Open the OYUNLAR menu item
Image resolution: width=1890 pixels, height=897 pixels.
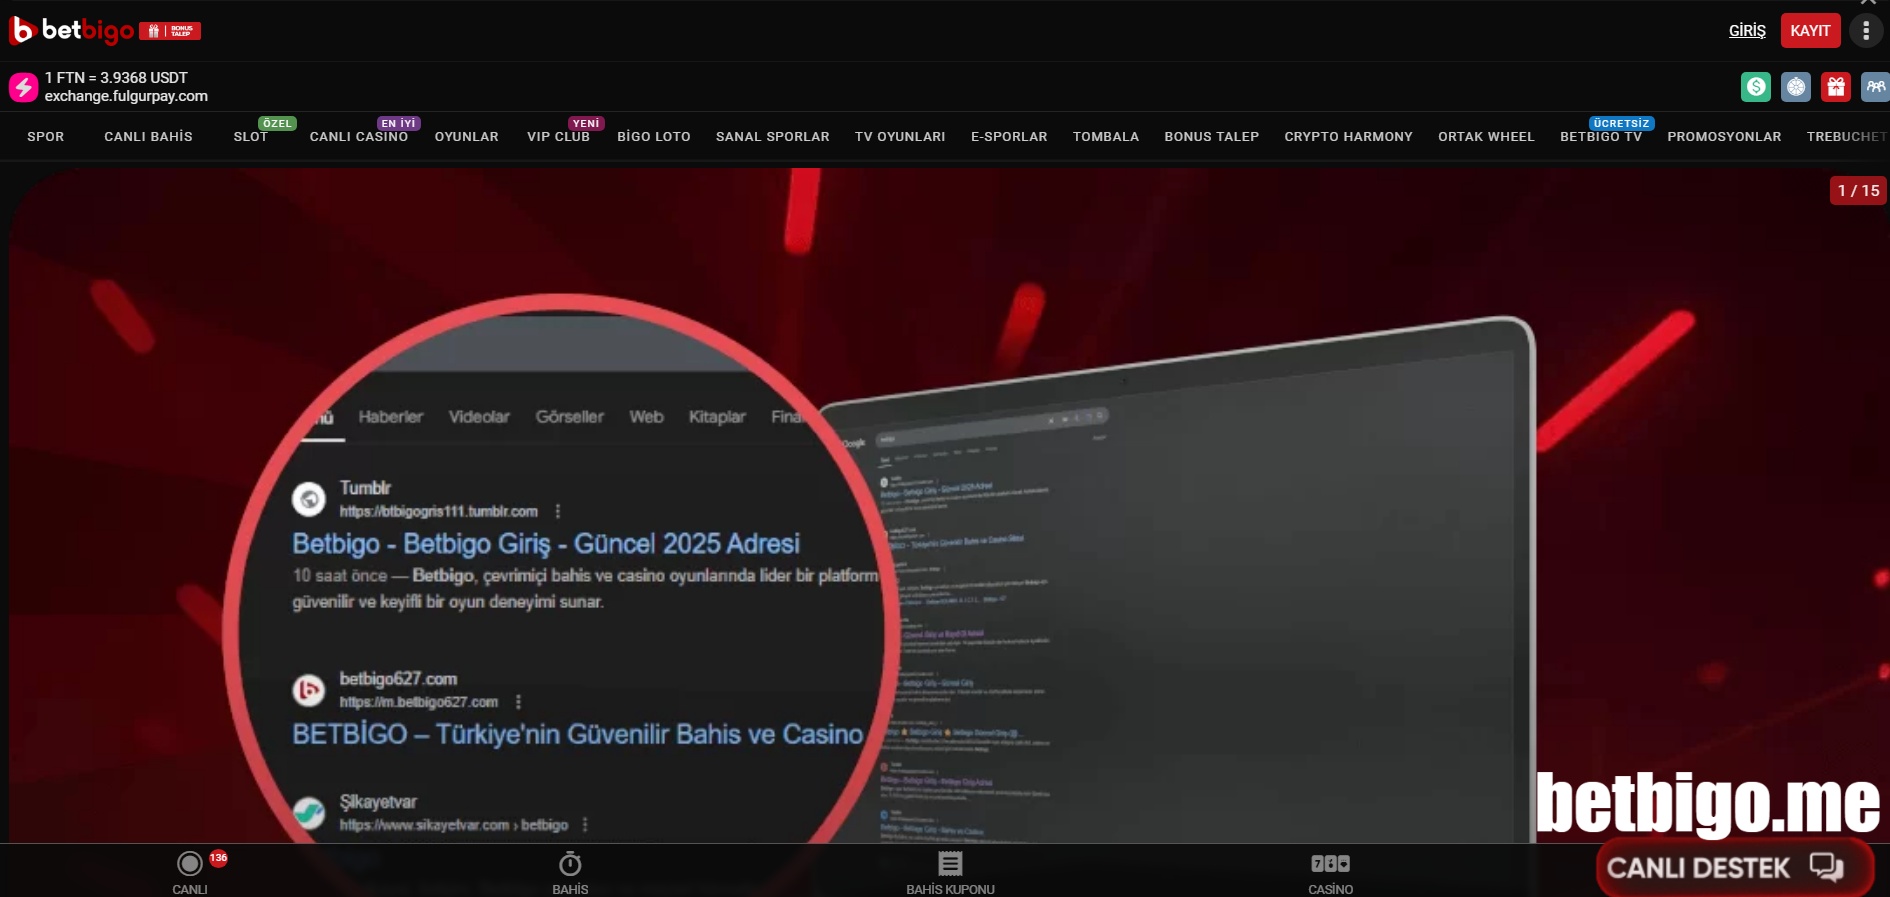click(467, 137)
